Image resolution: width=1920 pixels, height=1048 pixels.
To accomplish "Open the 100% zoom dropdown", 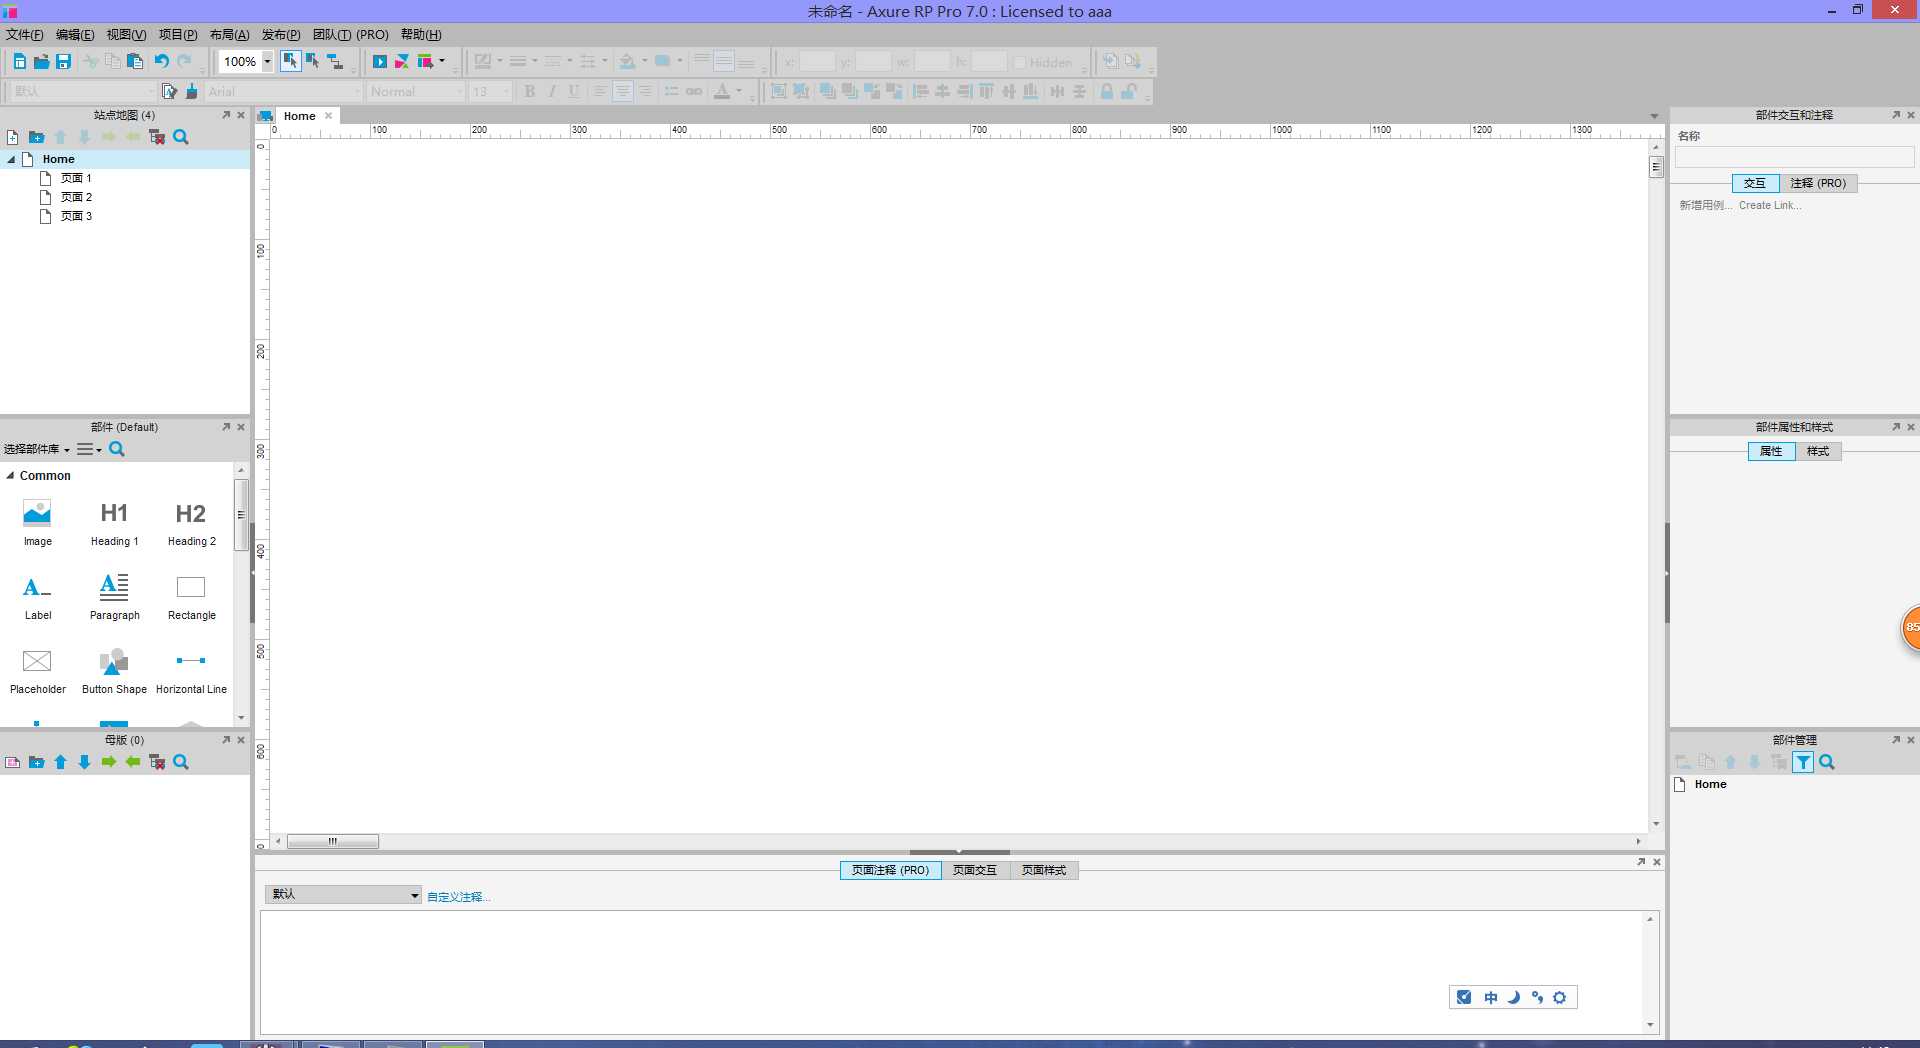I will (267, 62).
